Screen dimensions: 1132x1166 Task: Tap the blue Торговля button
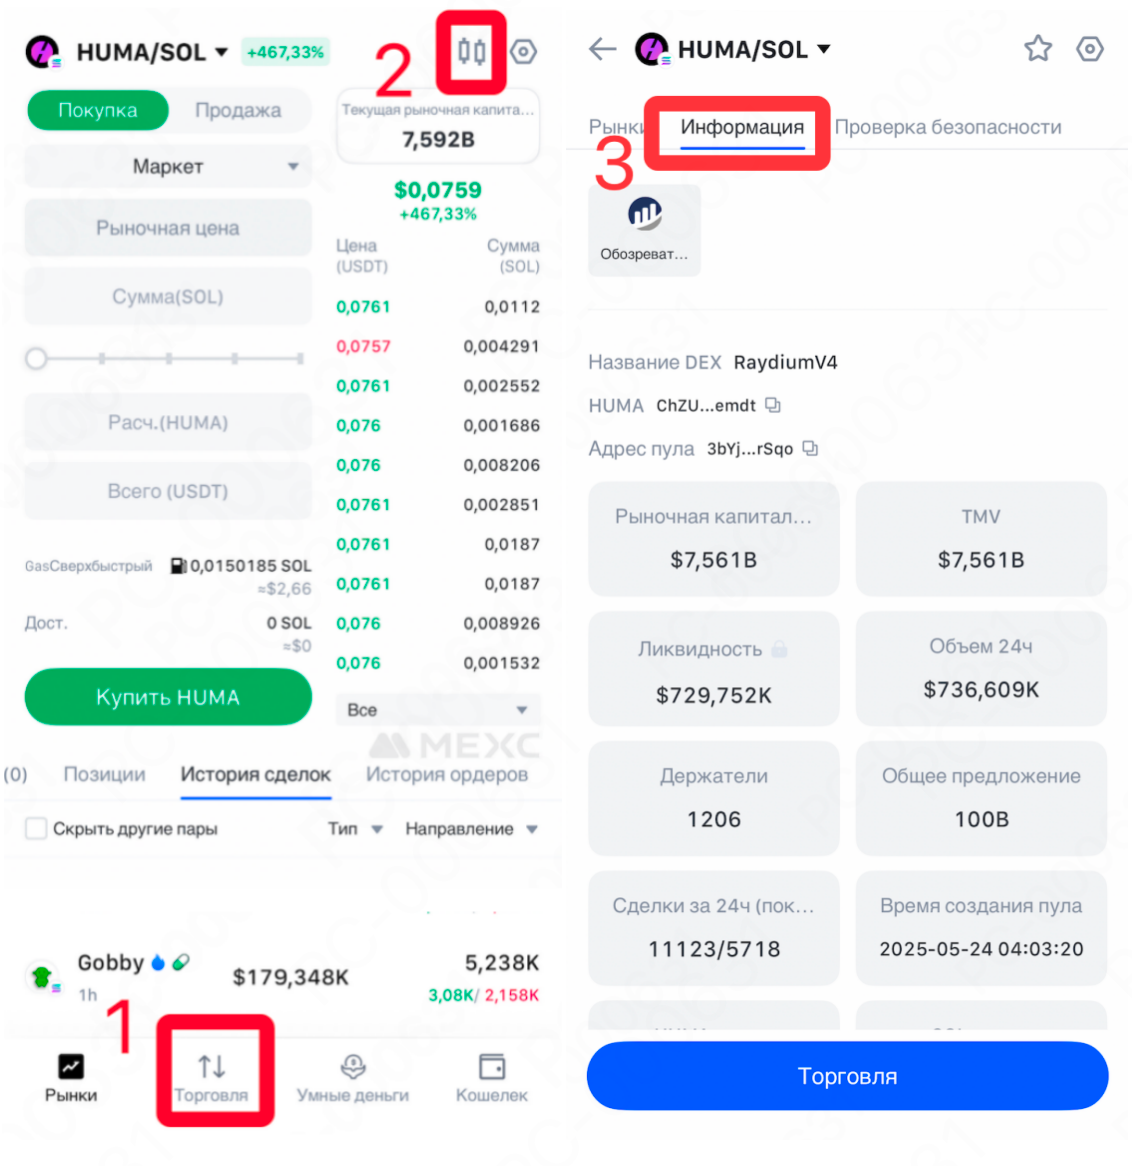pos(847,1076)
